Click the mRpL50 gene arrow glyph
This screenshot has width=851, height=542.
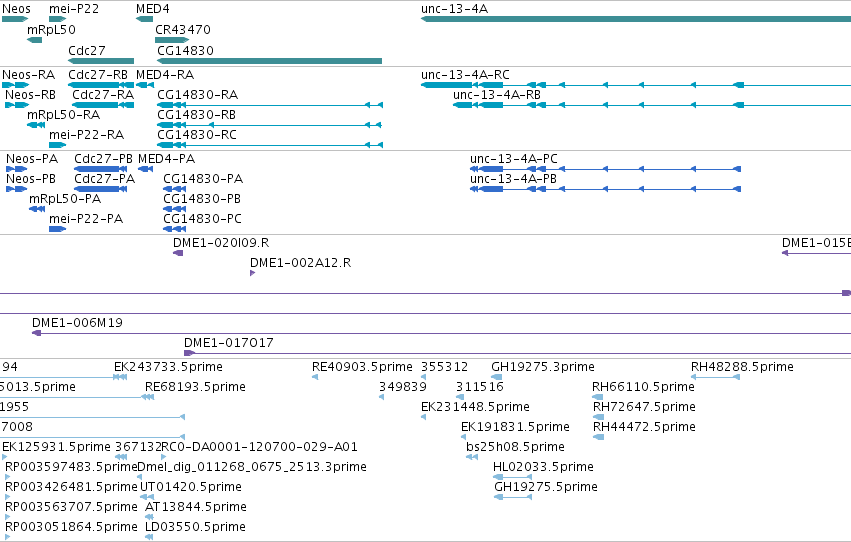[x=34, y=40]
